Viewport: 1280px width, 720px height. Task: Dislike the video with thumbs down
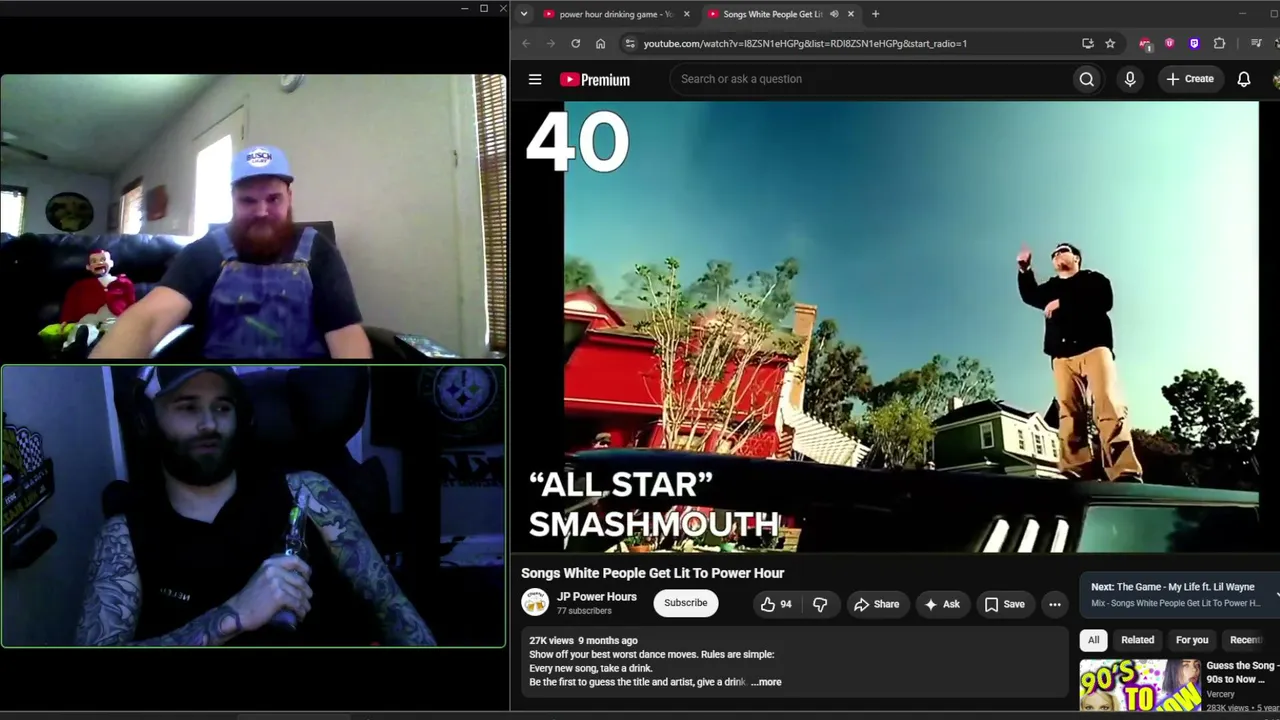pos(820,604)
